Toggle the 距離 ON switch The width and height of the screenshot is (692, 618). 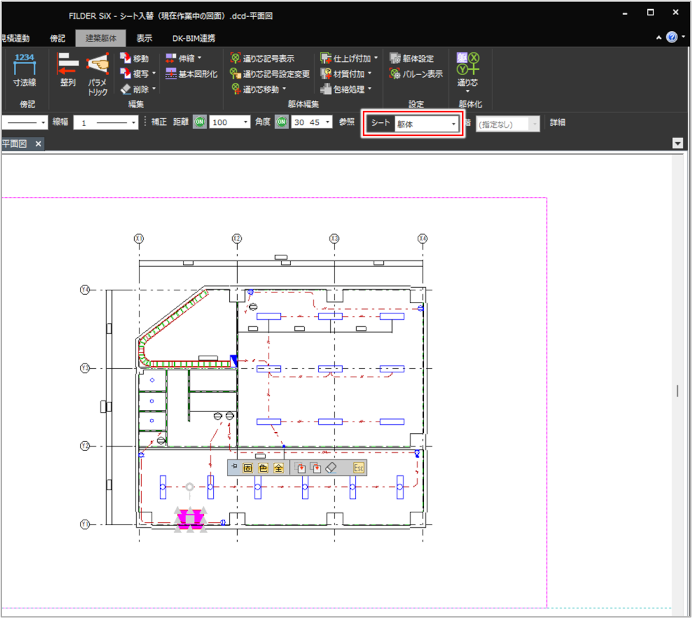coord(200,122)
